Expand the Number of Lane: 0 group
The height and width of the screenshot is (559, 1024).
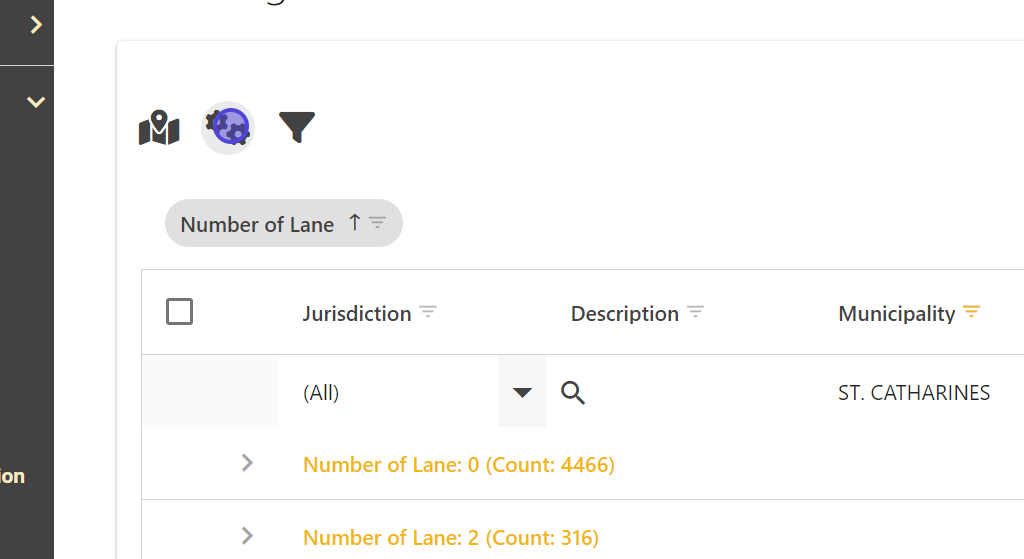click(247, 463)
